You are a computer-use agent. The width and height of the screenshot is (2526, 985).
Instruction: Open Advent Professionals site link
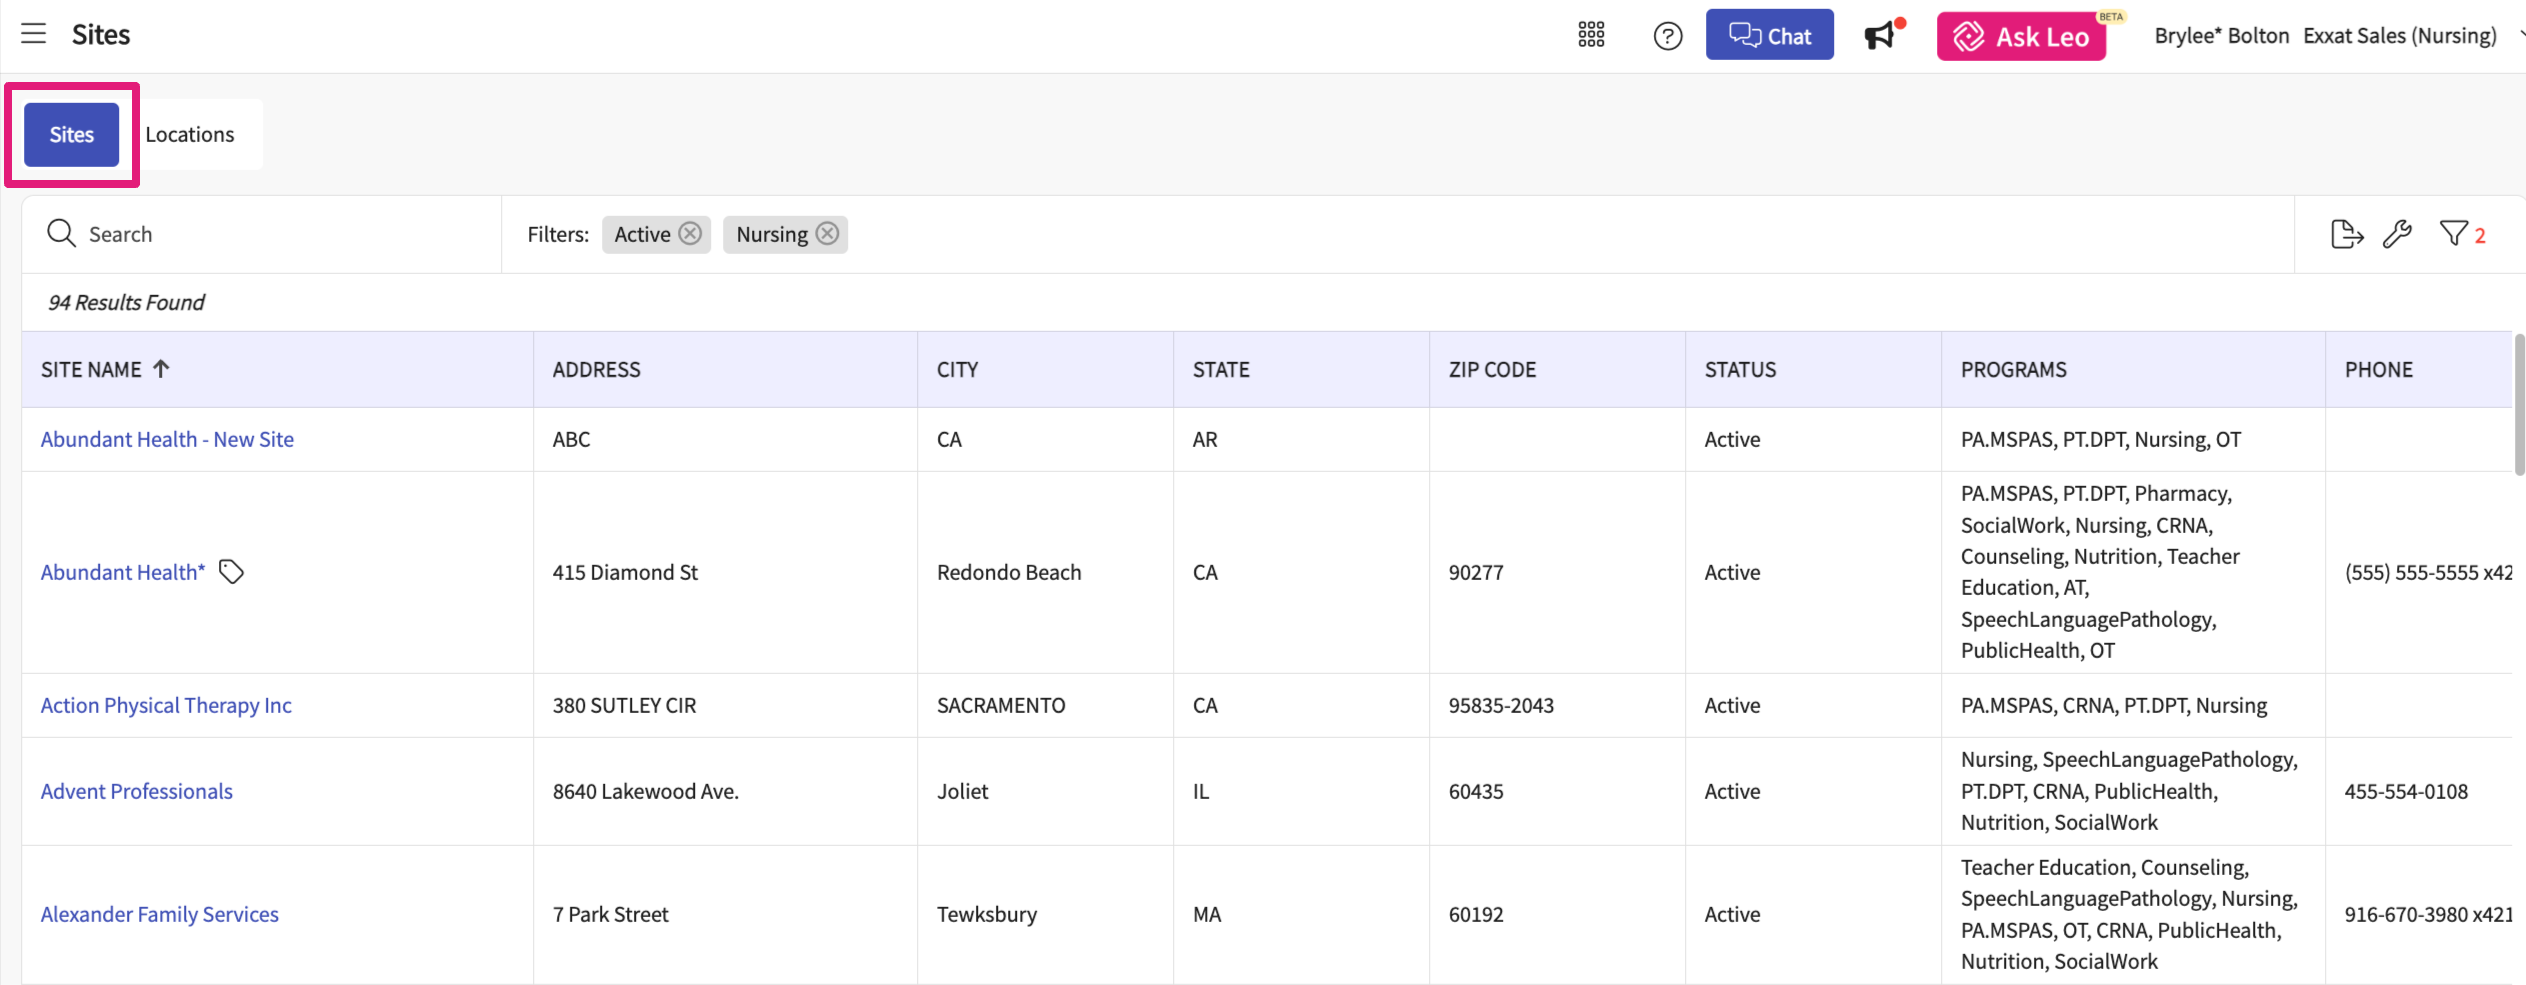click(137, 792)
